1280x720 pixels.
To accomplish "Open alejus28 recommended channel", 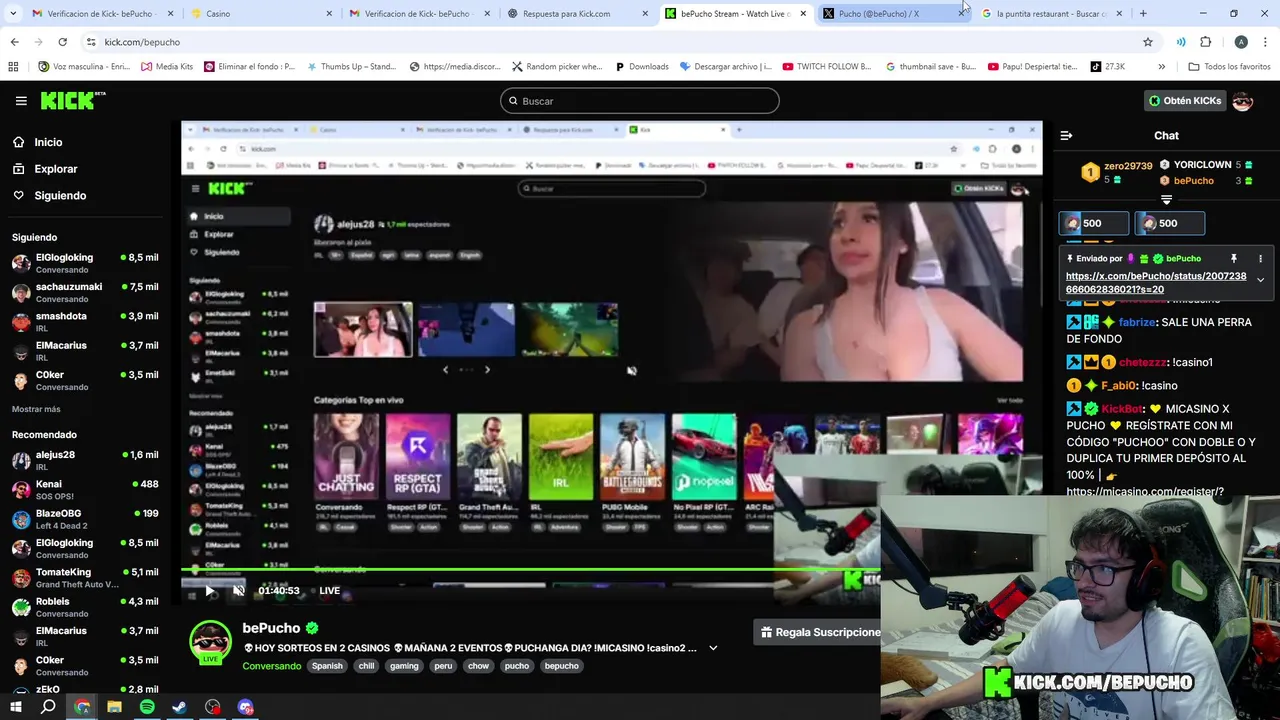I will pos(85,460).
